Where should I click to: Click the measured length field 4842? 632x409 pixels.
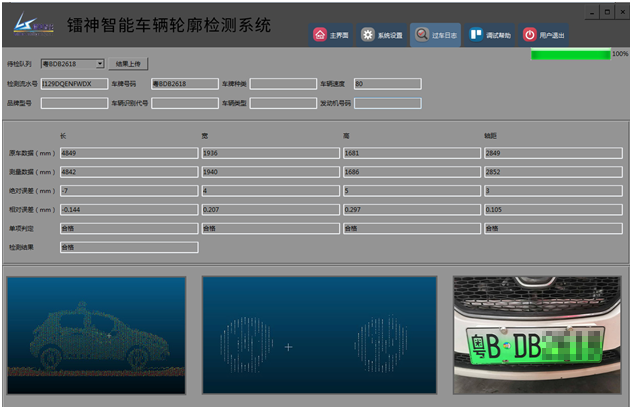tap(128, 172)
